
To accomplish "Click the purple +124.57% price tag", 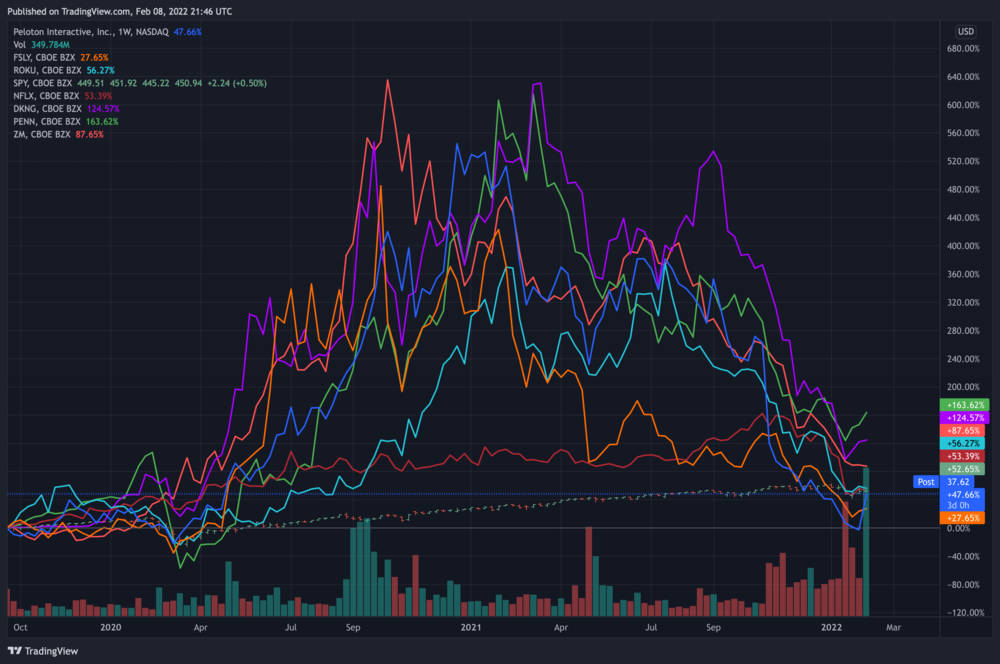I will pos(964,416).
